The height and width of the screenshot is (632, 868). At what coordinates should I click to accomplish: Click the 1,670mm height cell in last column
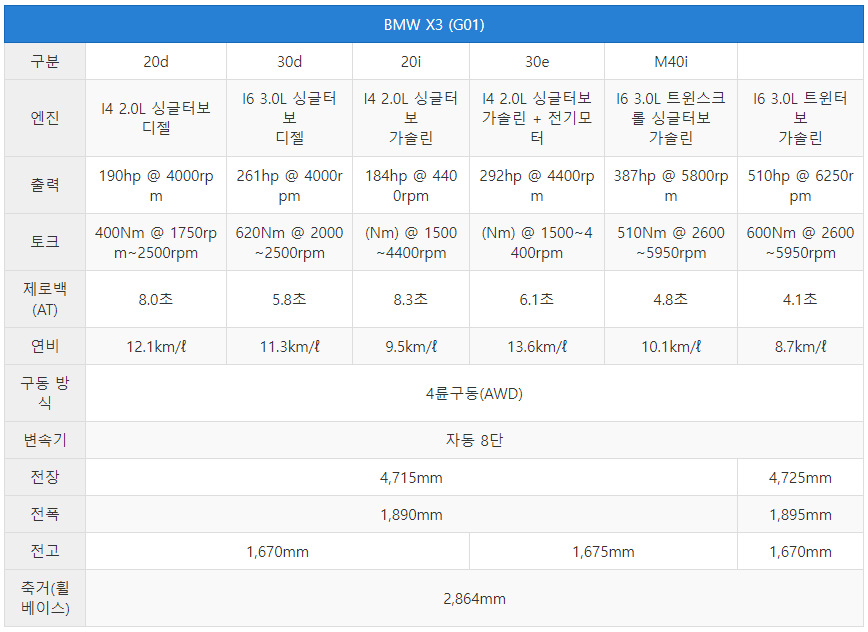(800, 551)
